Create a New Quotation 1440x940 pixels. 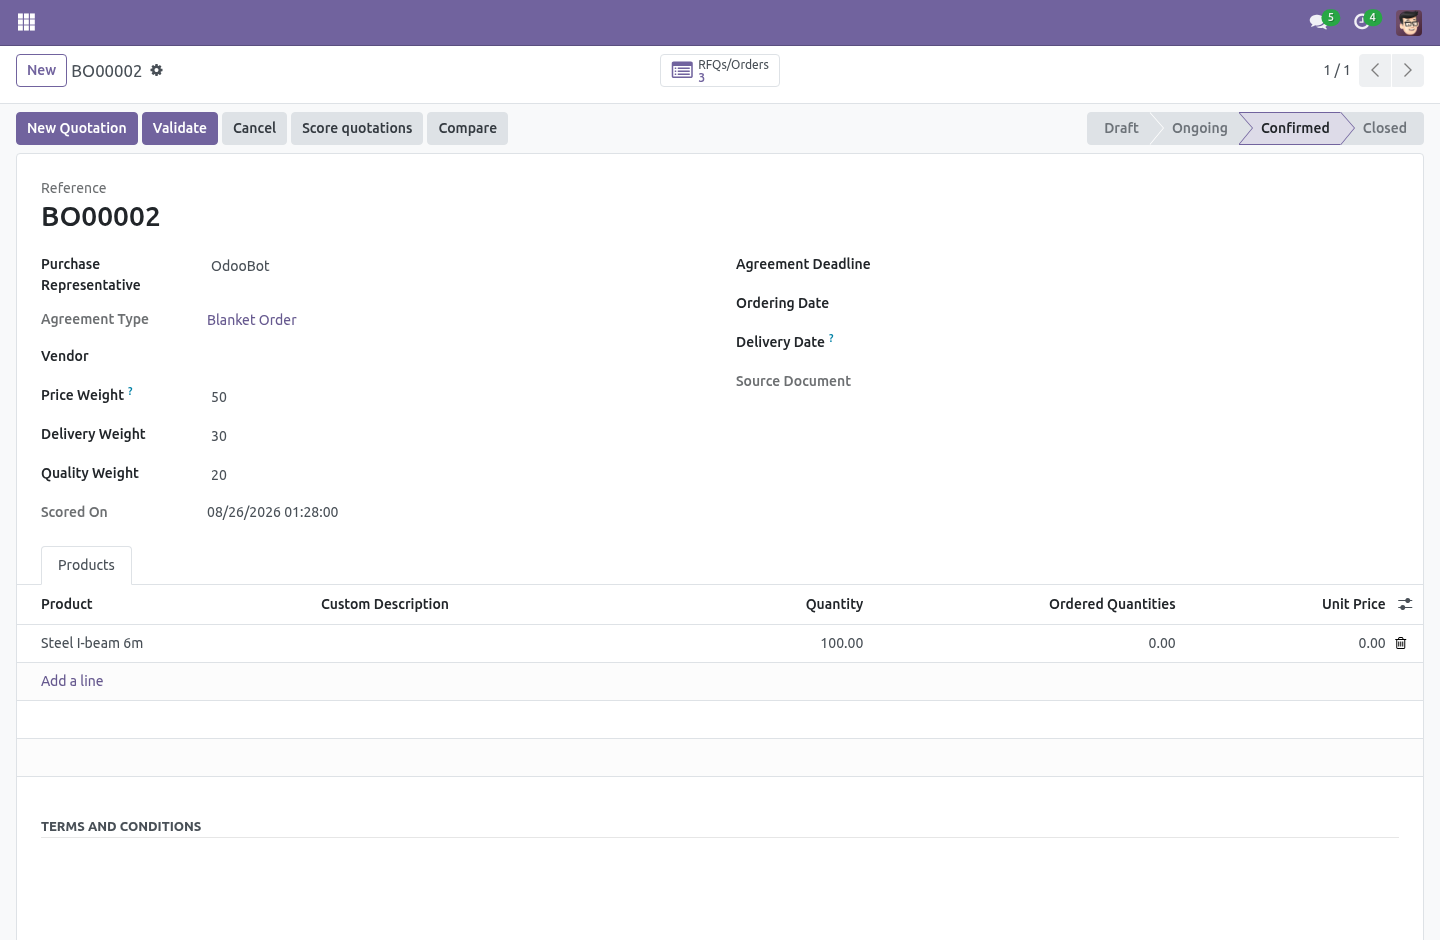77,128
